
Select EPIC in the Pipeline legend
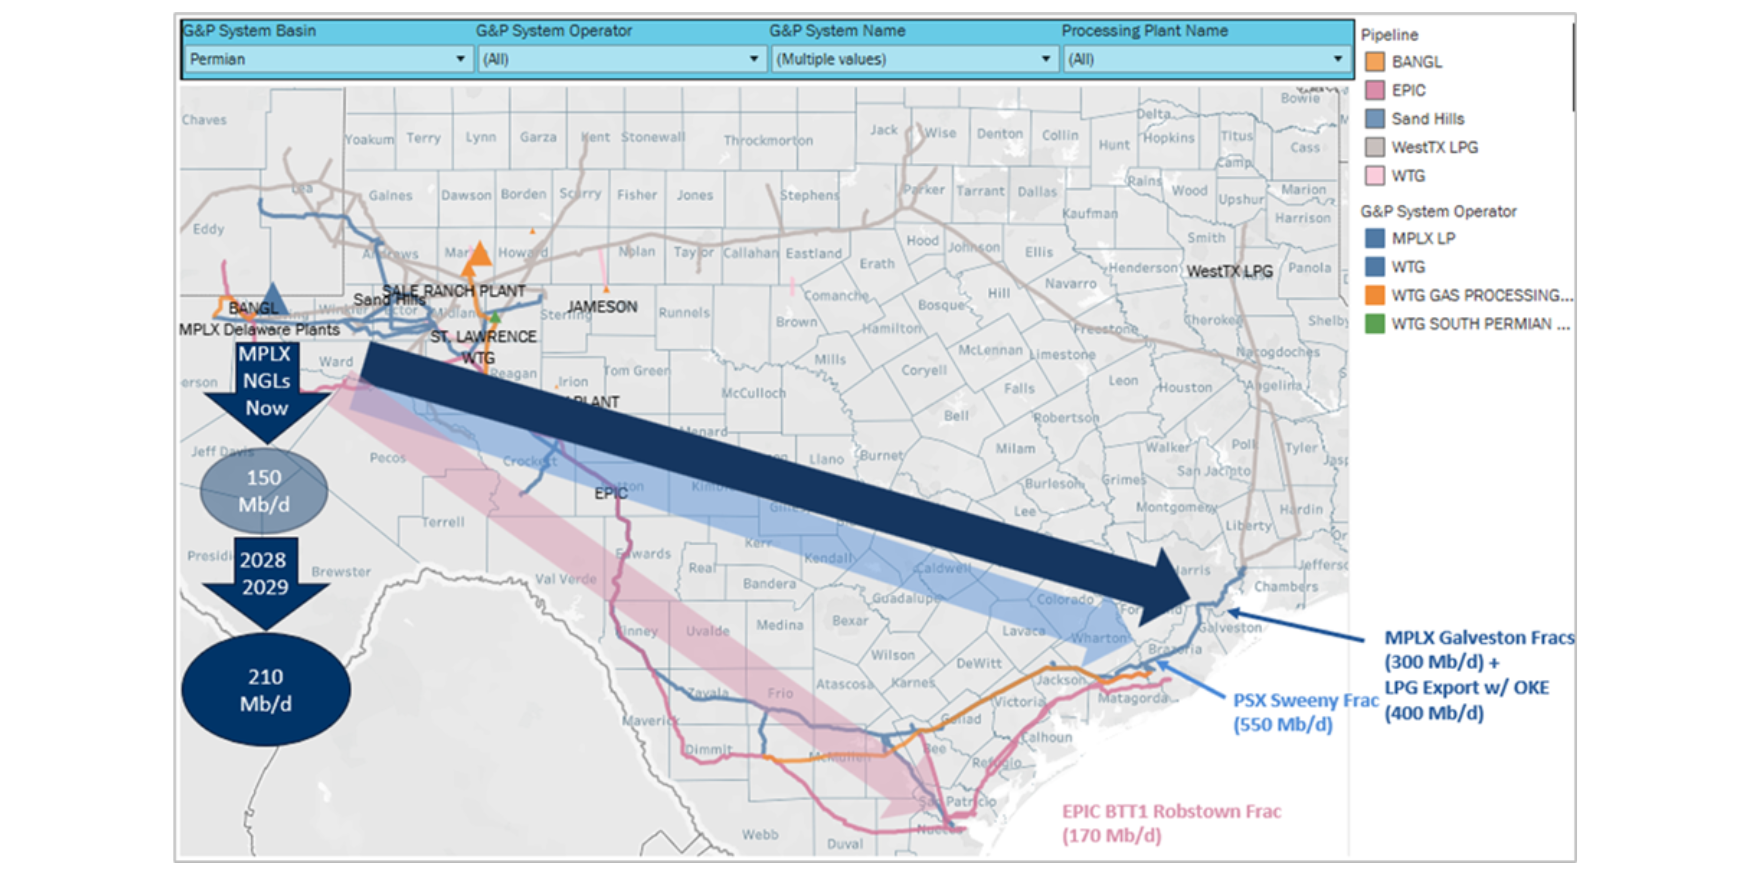point(1408,90)
